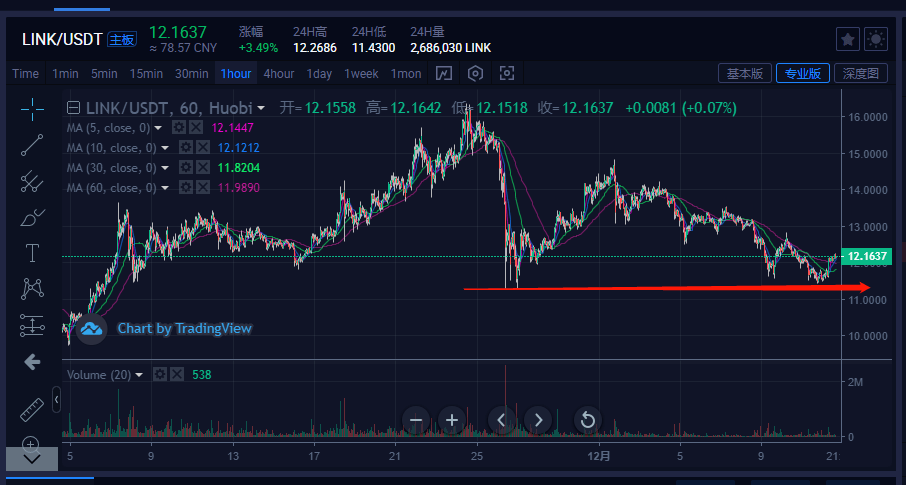Open the indicators chart icon

click(444, 73)
